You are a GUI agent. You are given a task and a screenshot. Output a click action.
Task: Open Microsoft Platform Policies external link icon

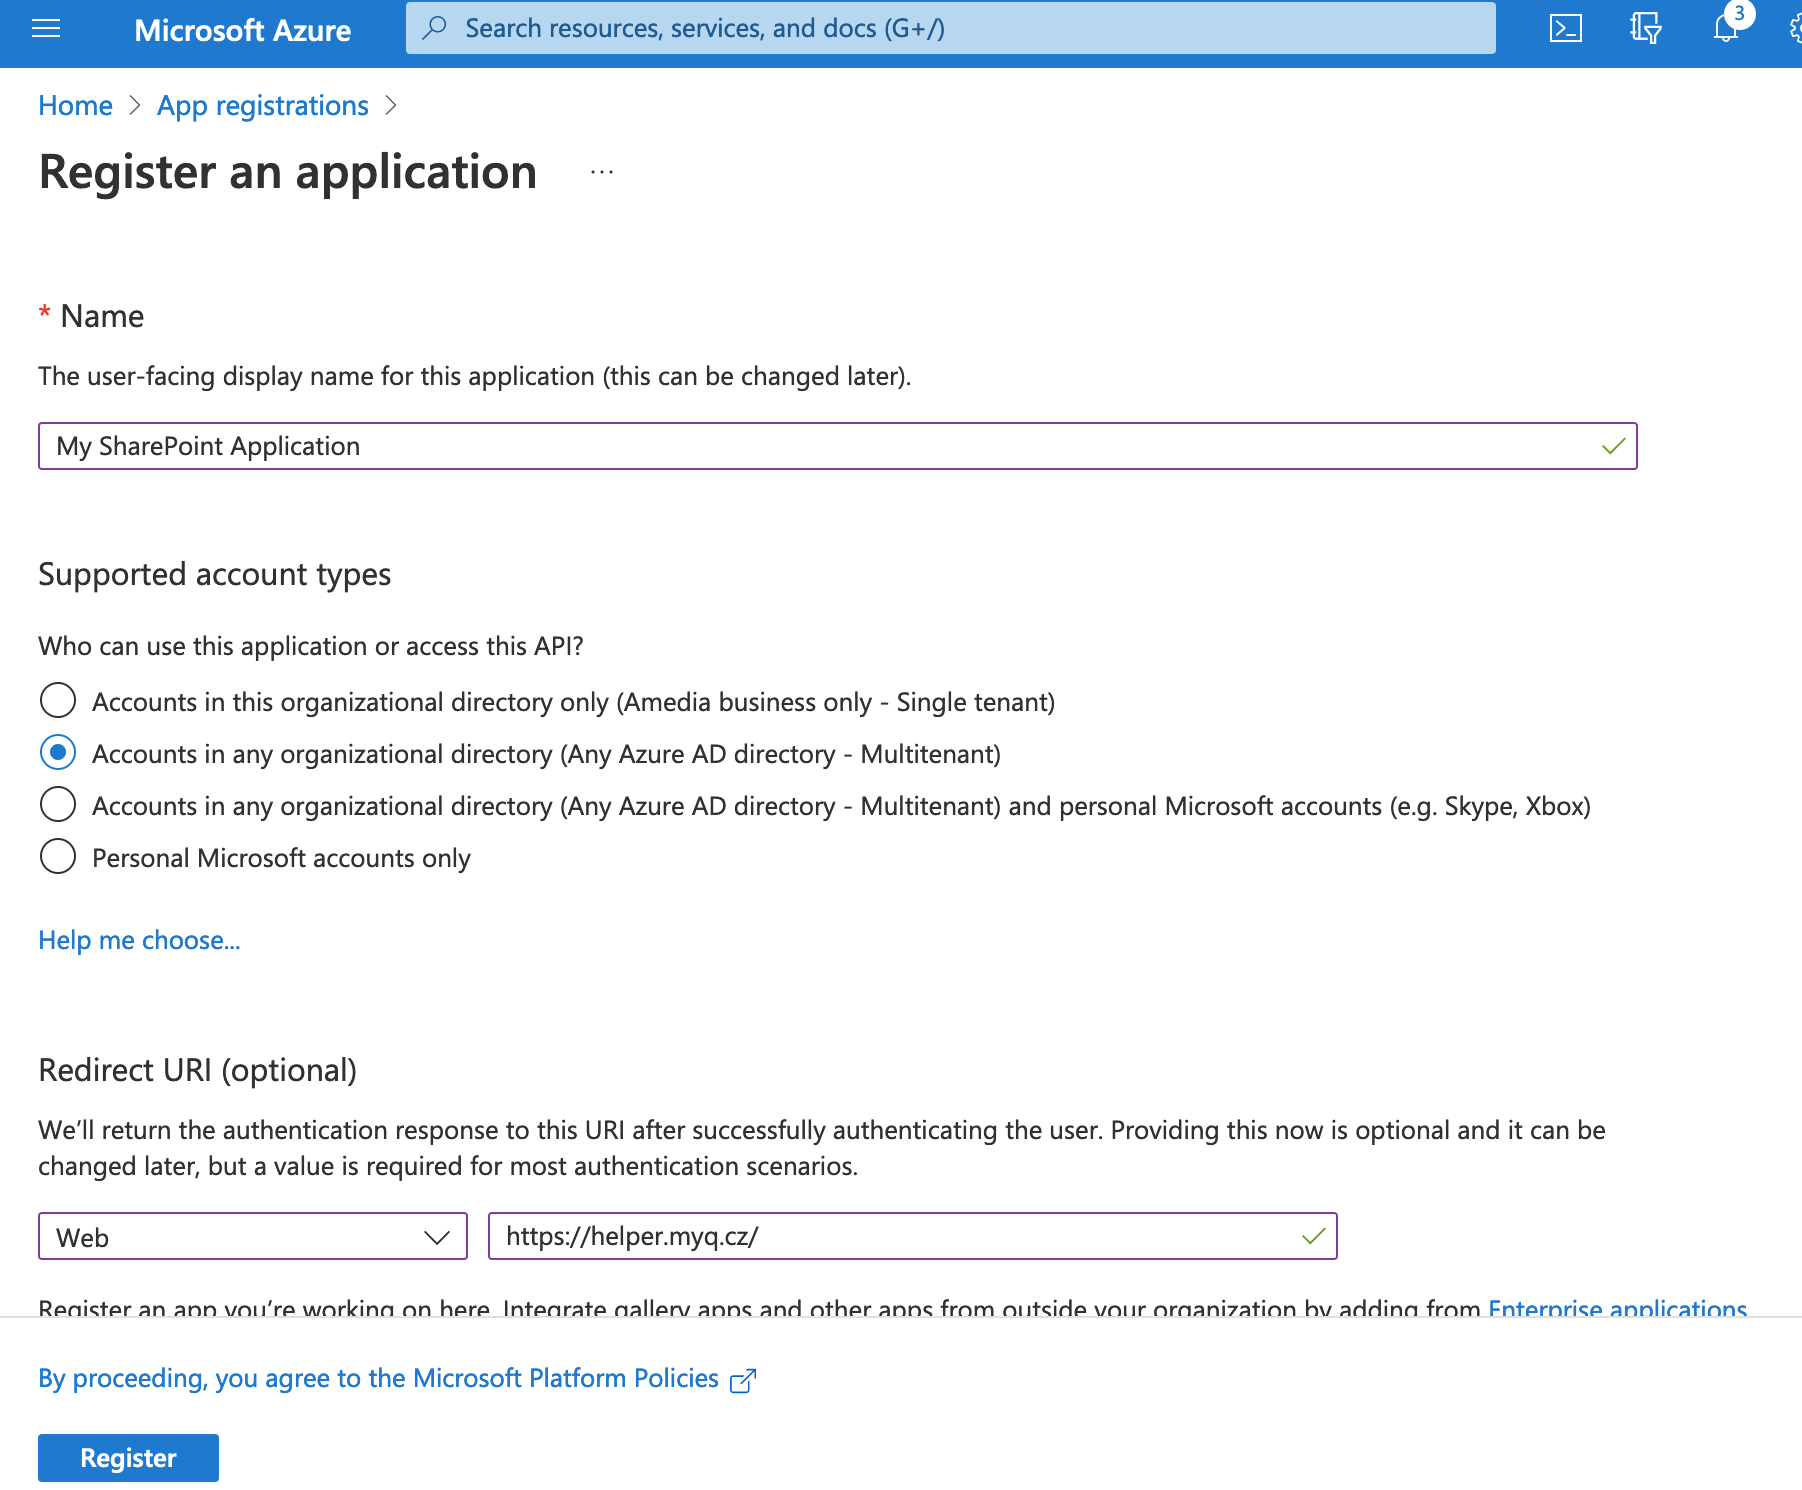[x=743, y=1380]
